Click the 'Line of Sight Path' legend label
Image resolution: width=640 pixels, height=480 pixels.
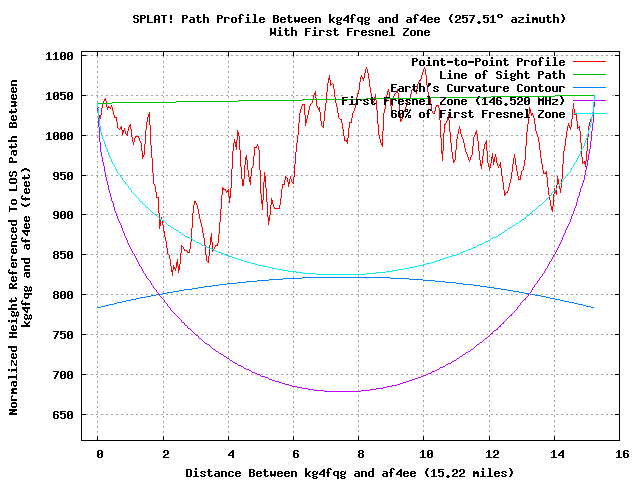tap(502, 75)
